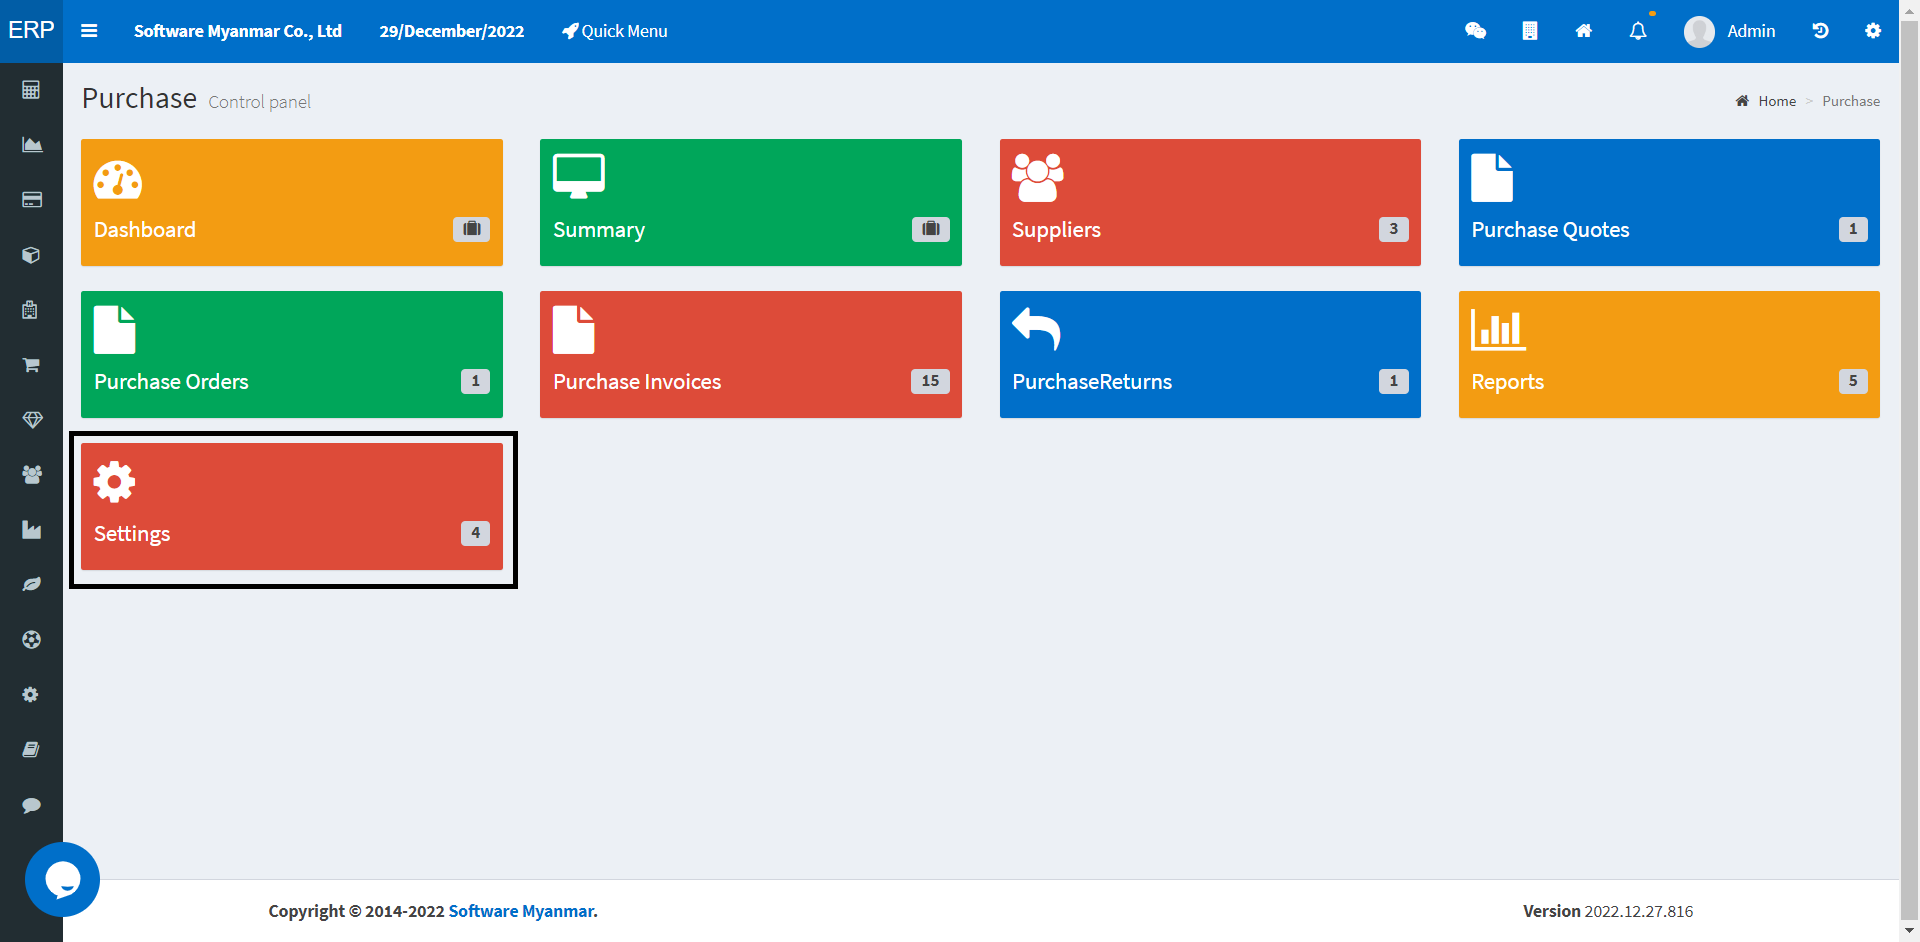
Task: Open the Quick Menu
Action: click(614, 31)
